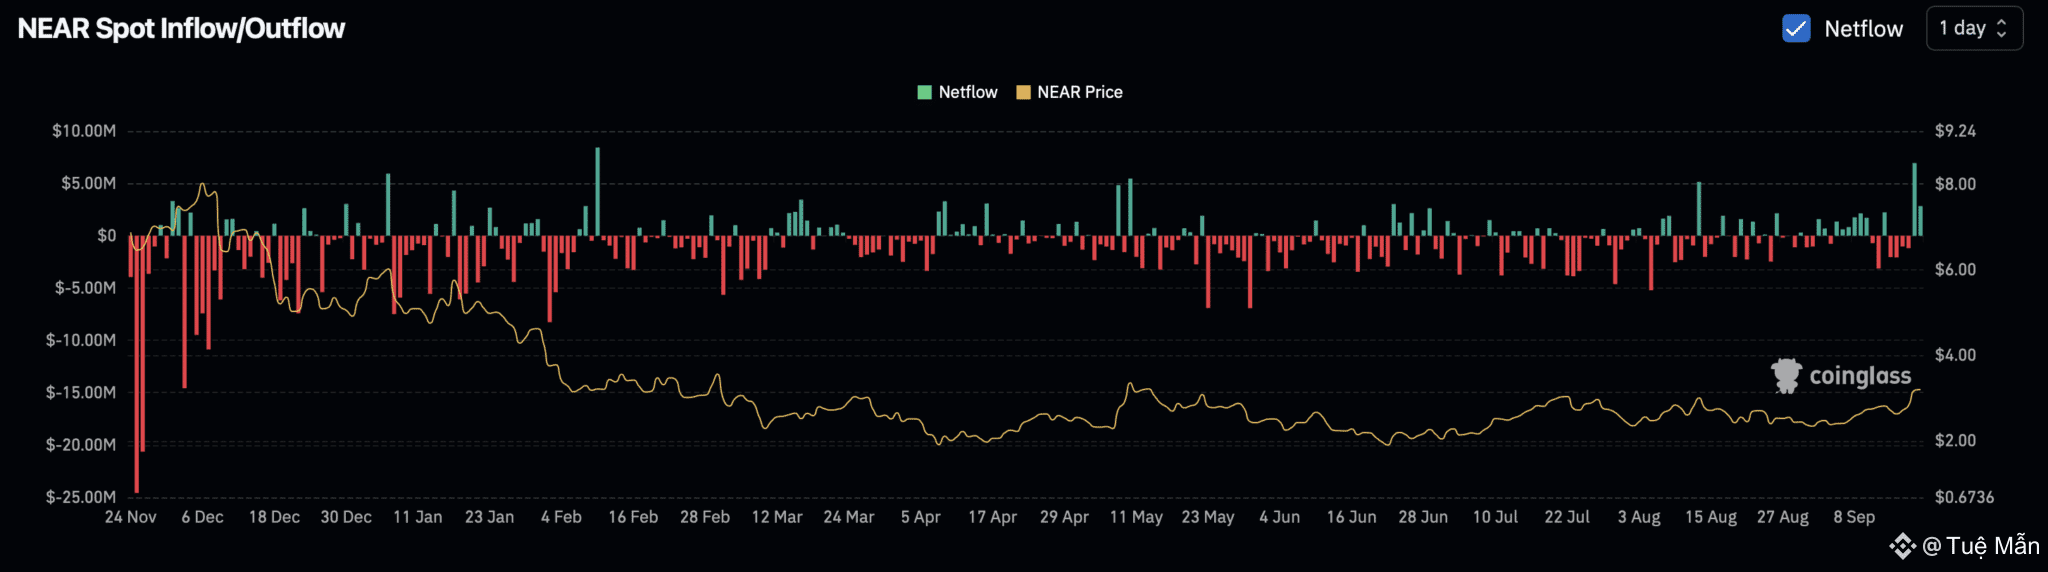This screenshot has height=572, width=2048.
Task: Click the 22 Jul date label
Action: tap(1567, 517)
